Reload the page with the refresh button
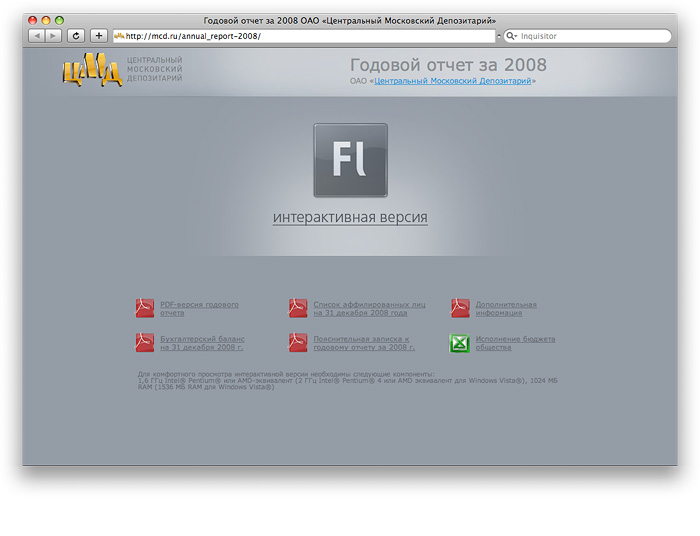This screenshot has height=536, width=700. click(x=76, y=36)
